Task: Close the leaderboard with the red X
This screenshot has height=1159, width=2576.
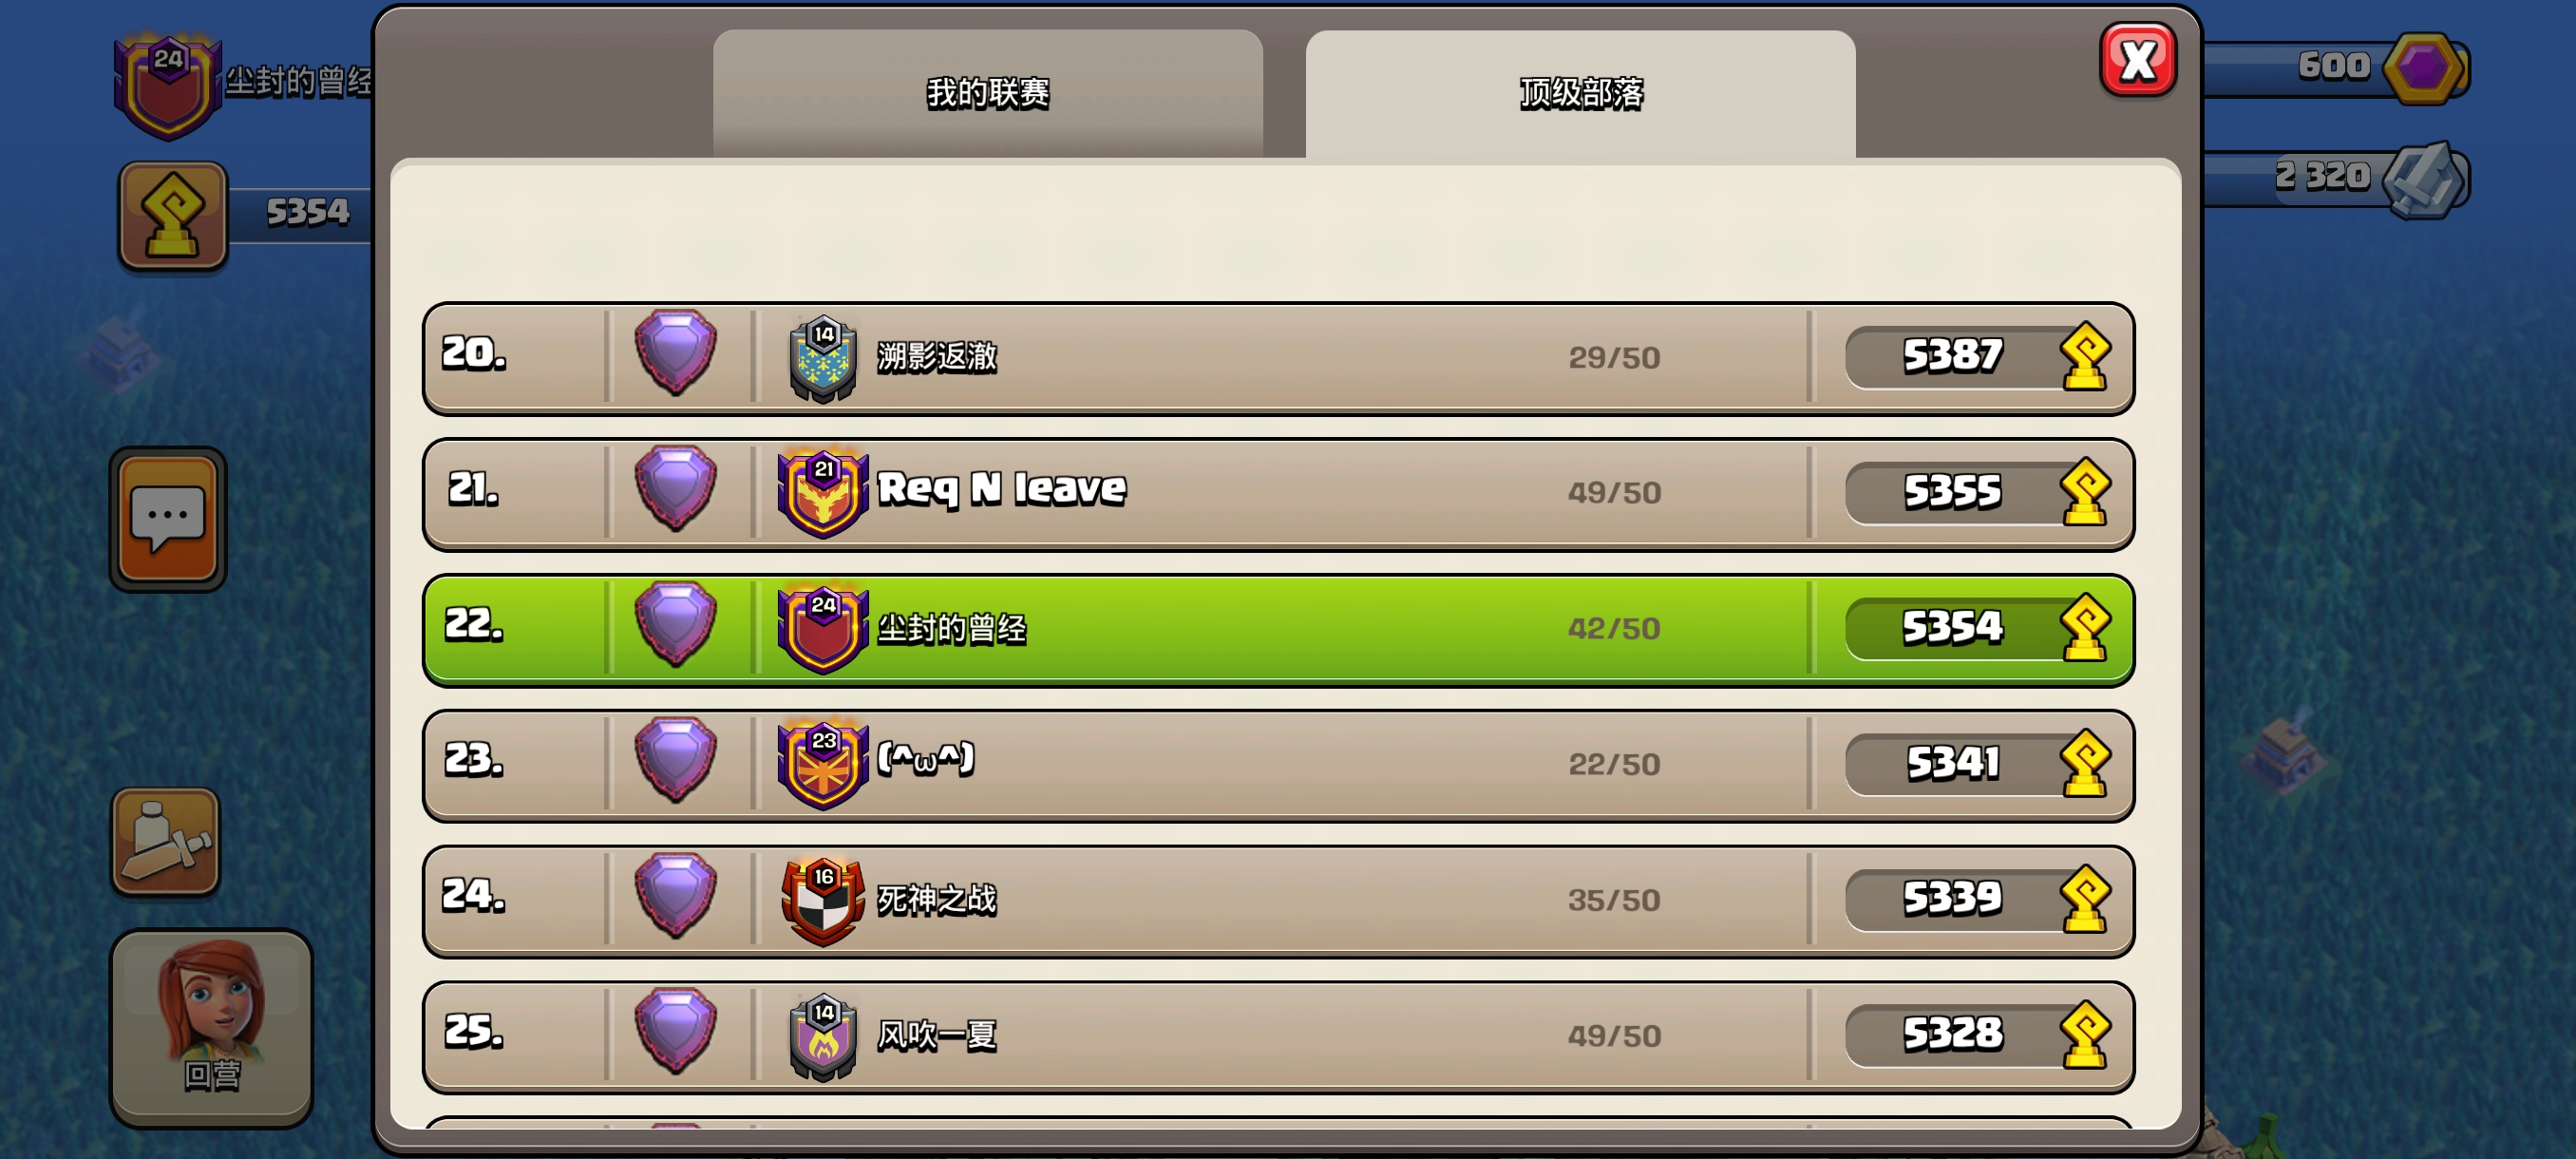Action: (2137, 60)
